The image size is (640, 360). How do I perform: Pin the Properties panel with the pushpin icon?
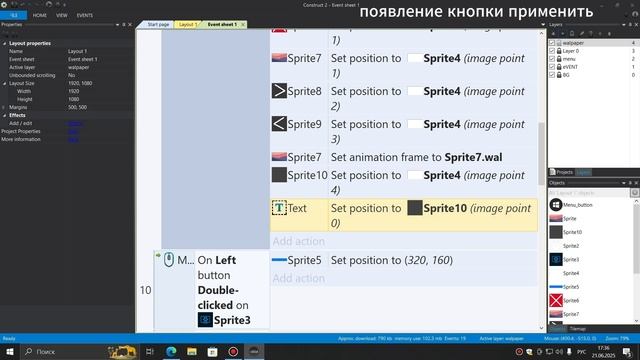tap(124, 24)
